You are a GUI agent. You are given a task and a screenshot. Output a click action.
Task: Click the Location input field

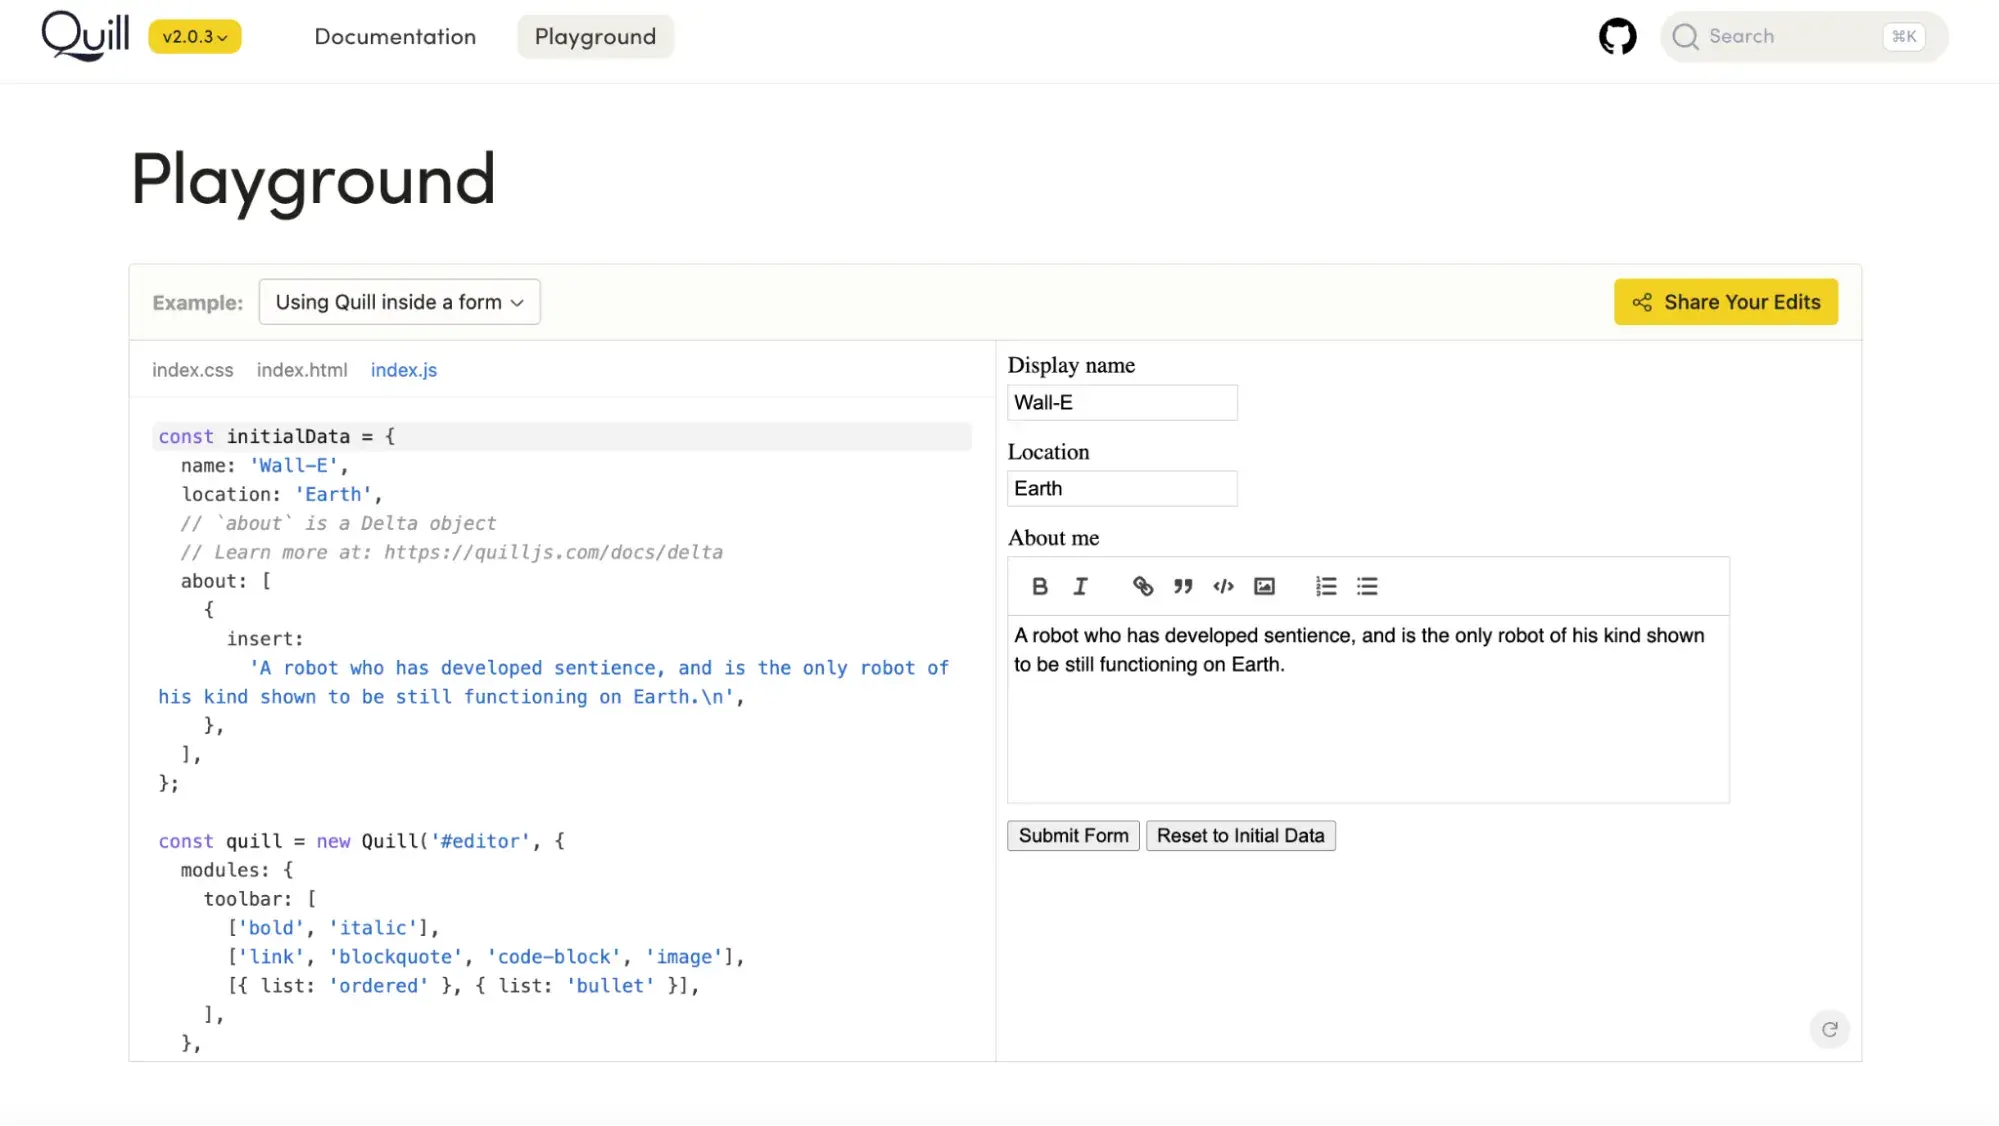tap(1122, 489)
